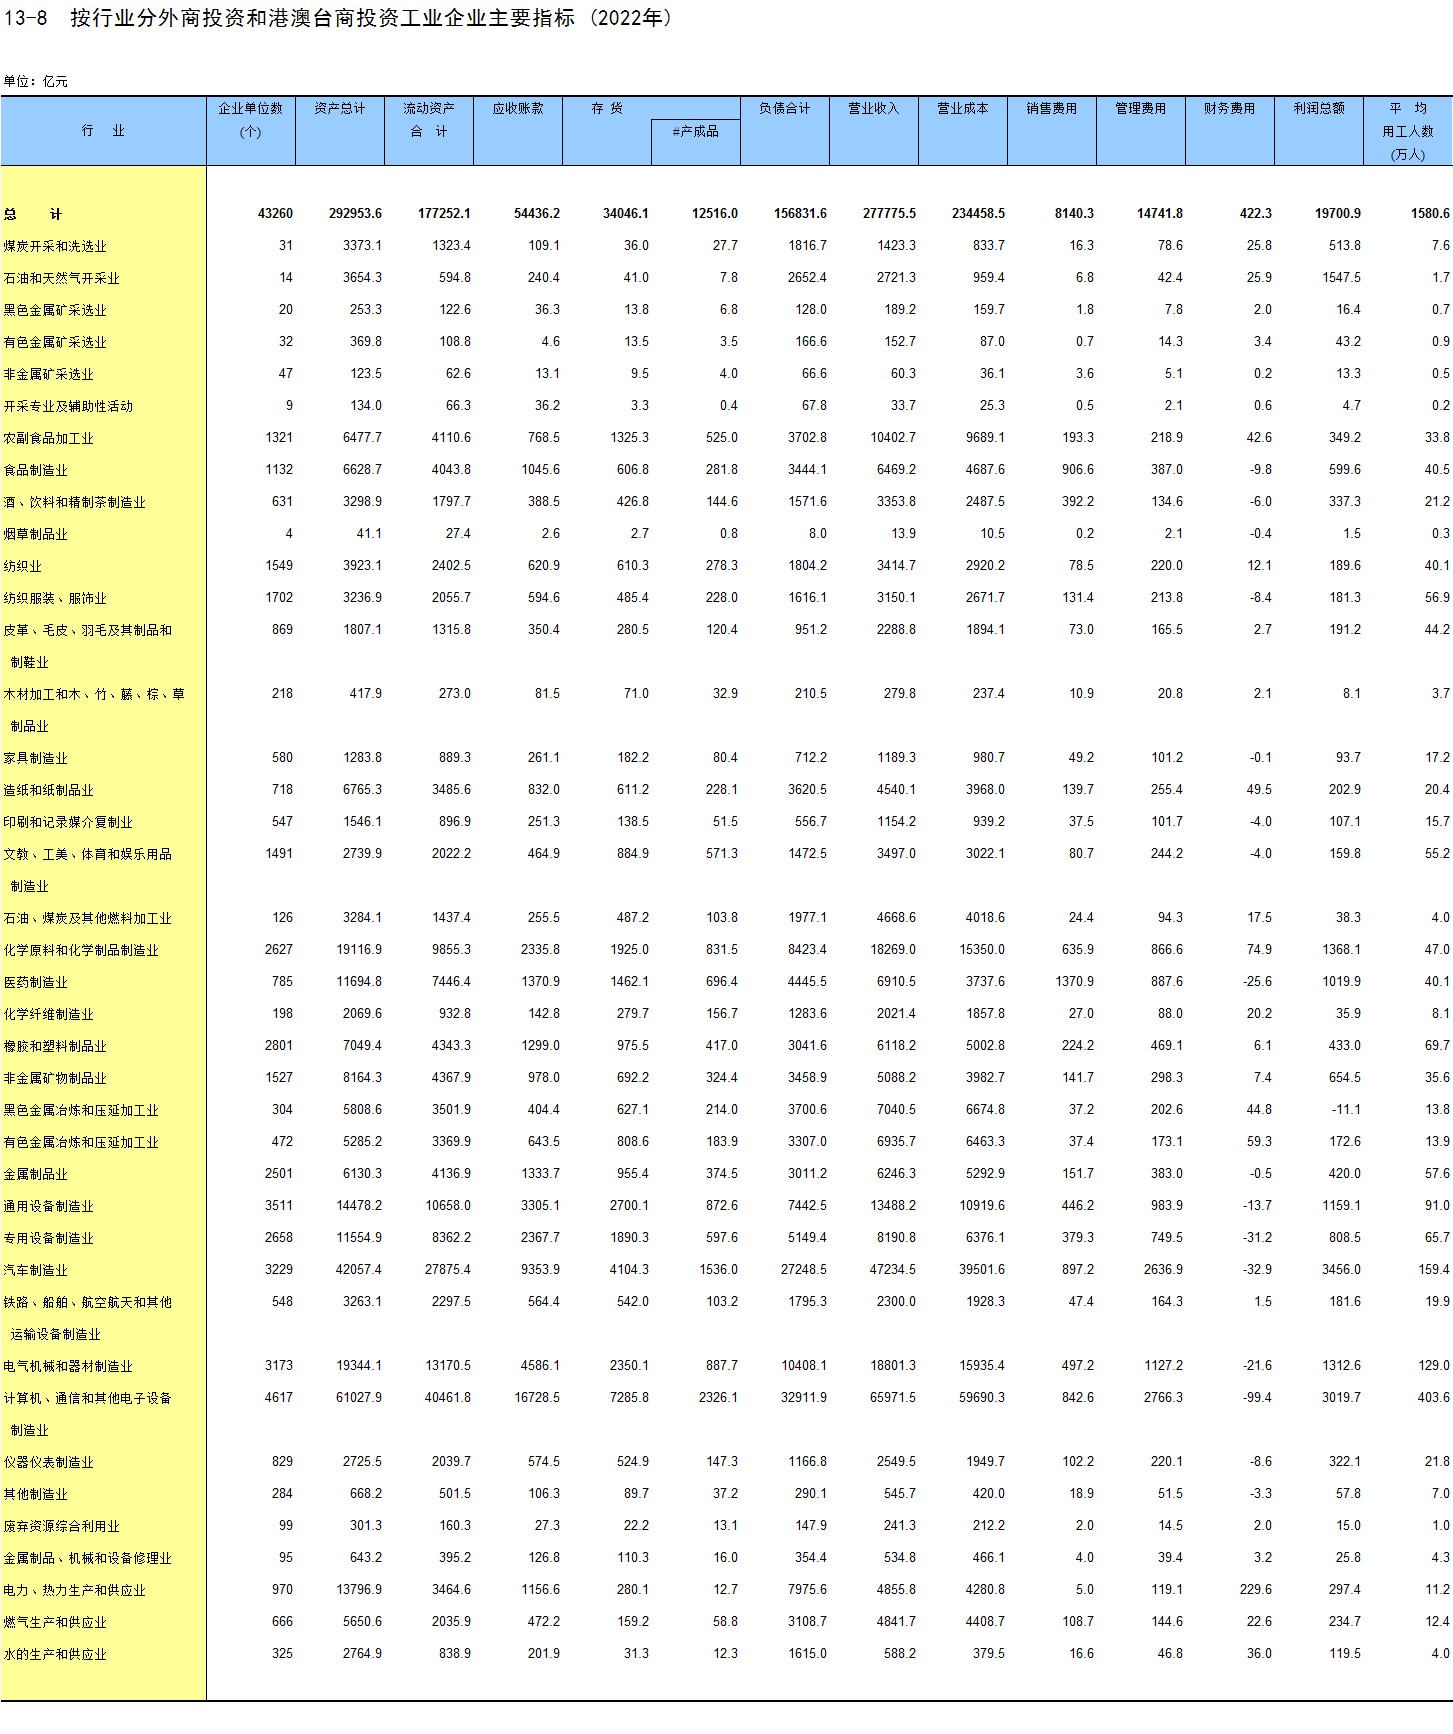Click oil and gas profit 1547.5

pyautogui.click(x=1341, y=278)
